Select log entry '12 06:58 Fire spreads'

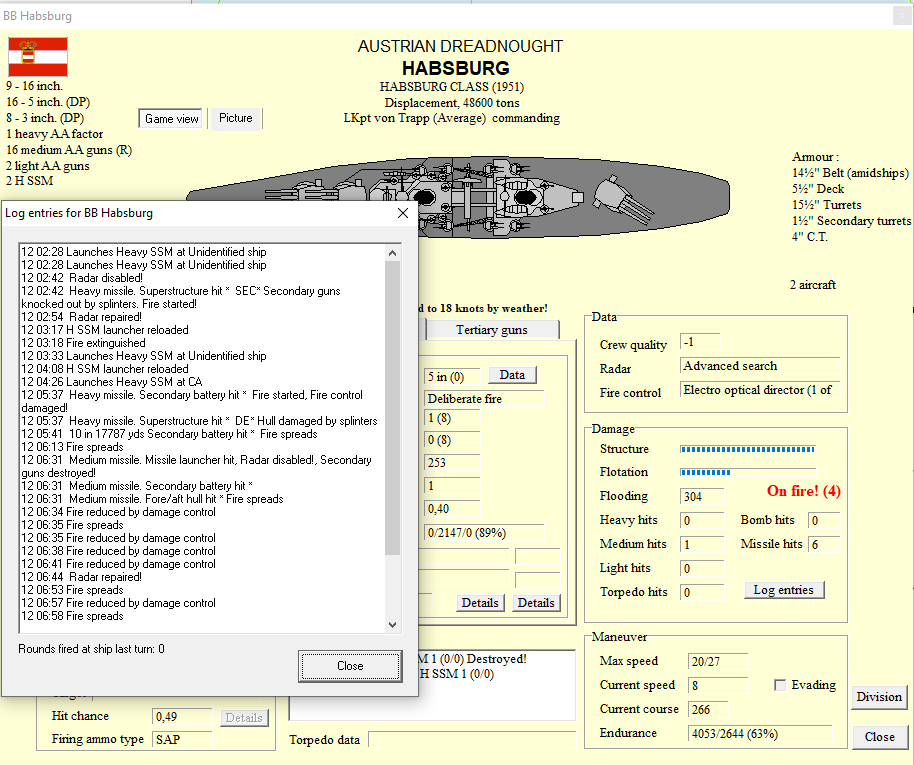72,616
